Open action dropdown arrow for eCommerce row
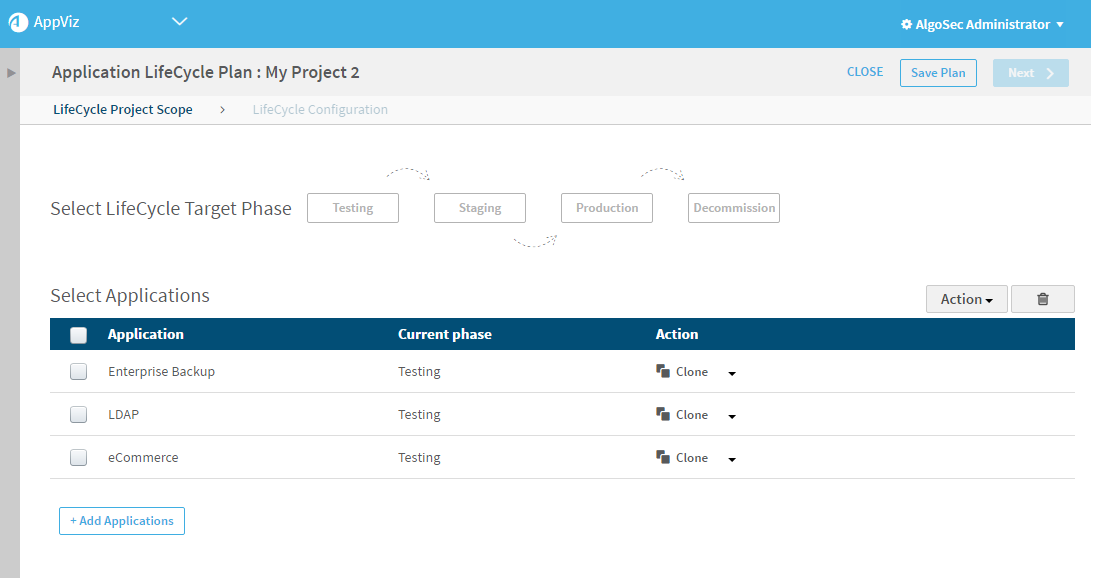The image size is (1093, 578). (732, 459)
